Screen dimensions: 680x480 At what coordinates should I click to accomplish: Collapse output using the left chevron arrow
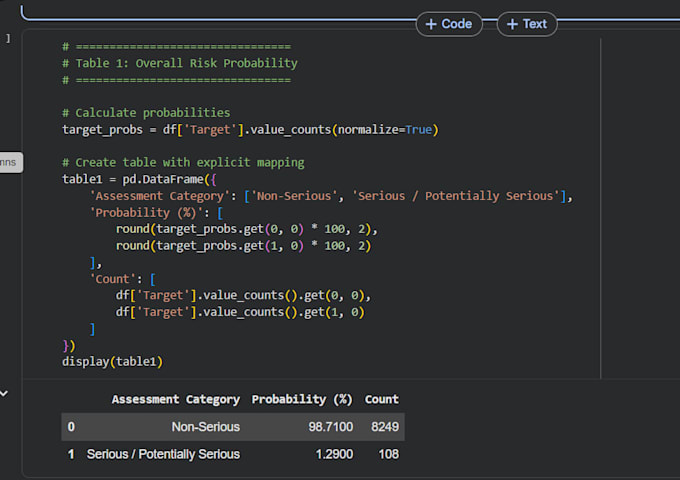4,394
